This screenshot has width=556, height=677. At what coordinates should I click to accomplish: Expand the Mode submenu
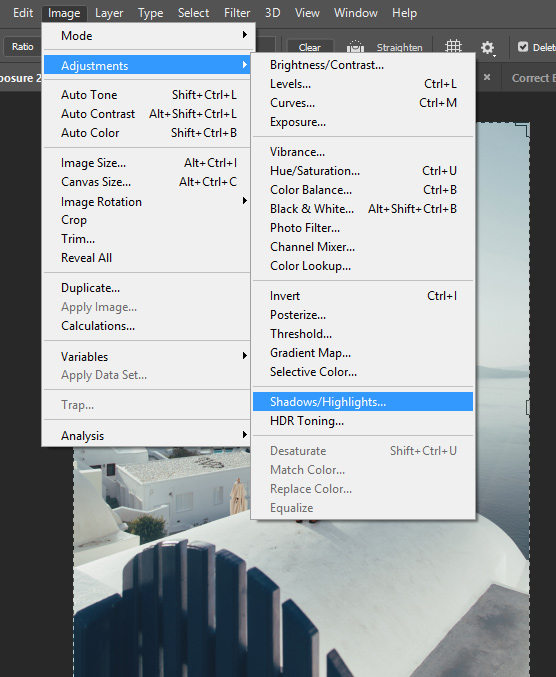tap(147, 35)
